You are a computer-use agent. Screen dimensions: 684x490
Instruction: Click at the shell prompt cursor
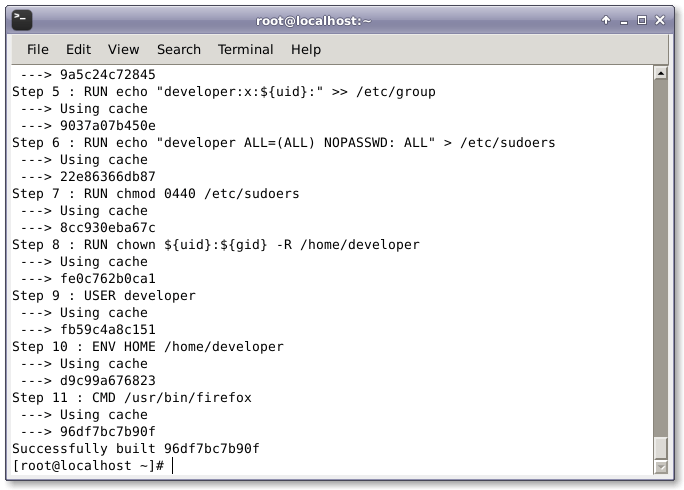click(x=172, y=466)
